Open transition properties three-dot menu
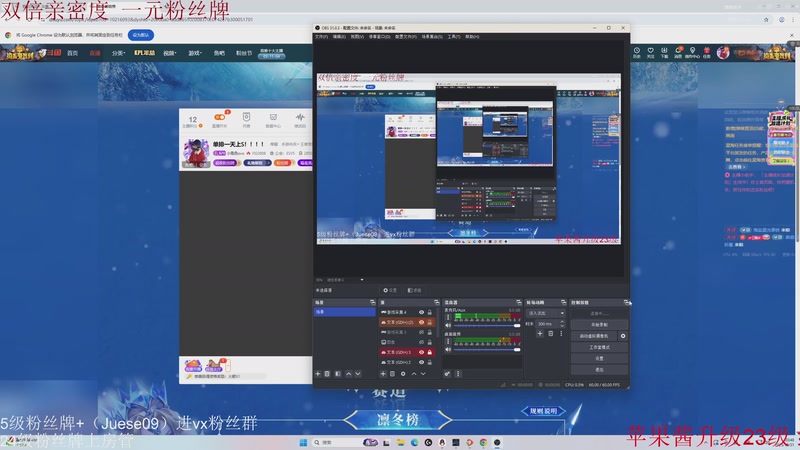Image resolution: width=800 pixels, height=450 pixels. pyautogui.click(x=561, y=334)
